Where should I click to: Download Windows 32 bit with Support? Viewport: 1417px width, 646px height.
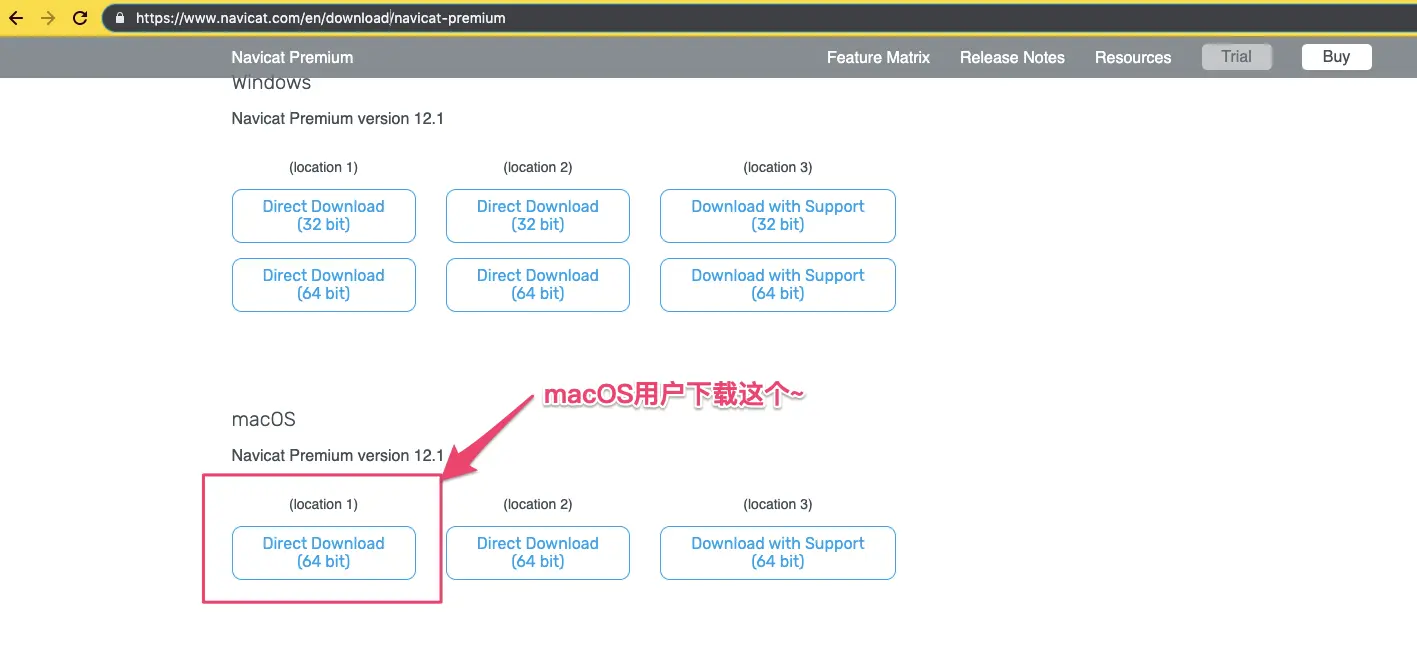(x=778, y=216)
